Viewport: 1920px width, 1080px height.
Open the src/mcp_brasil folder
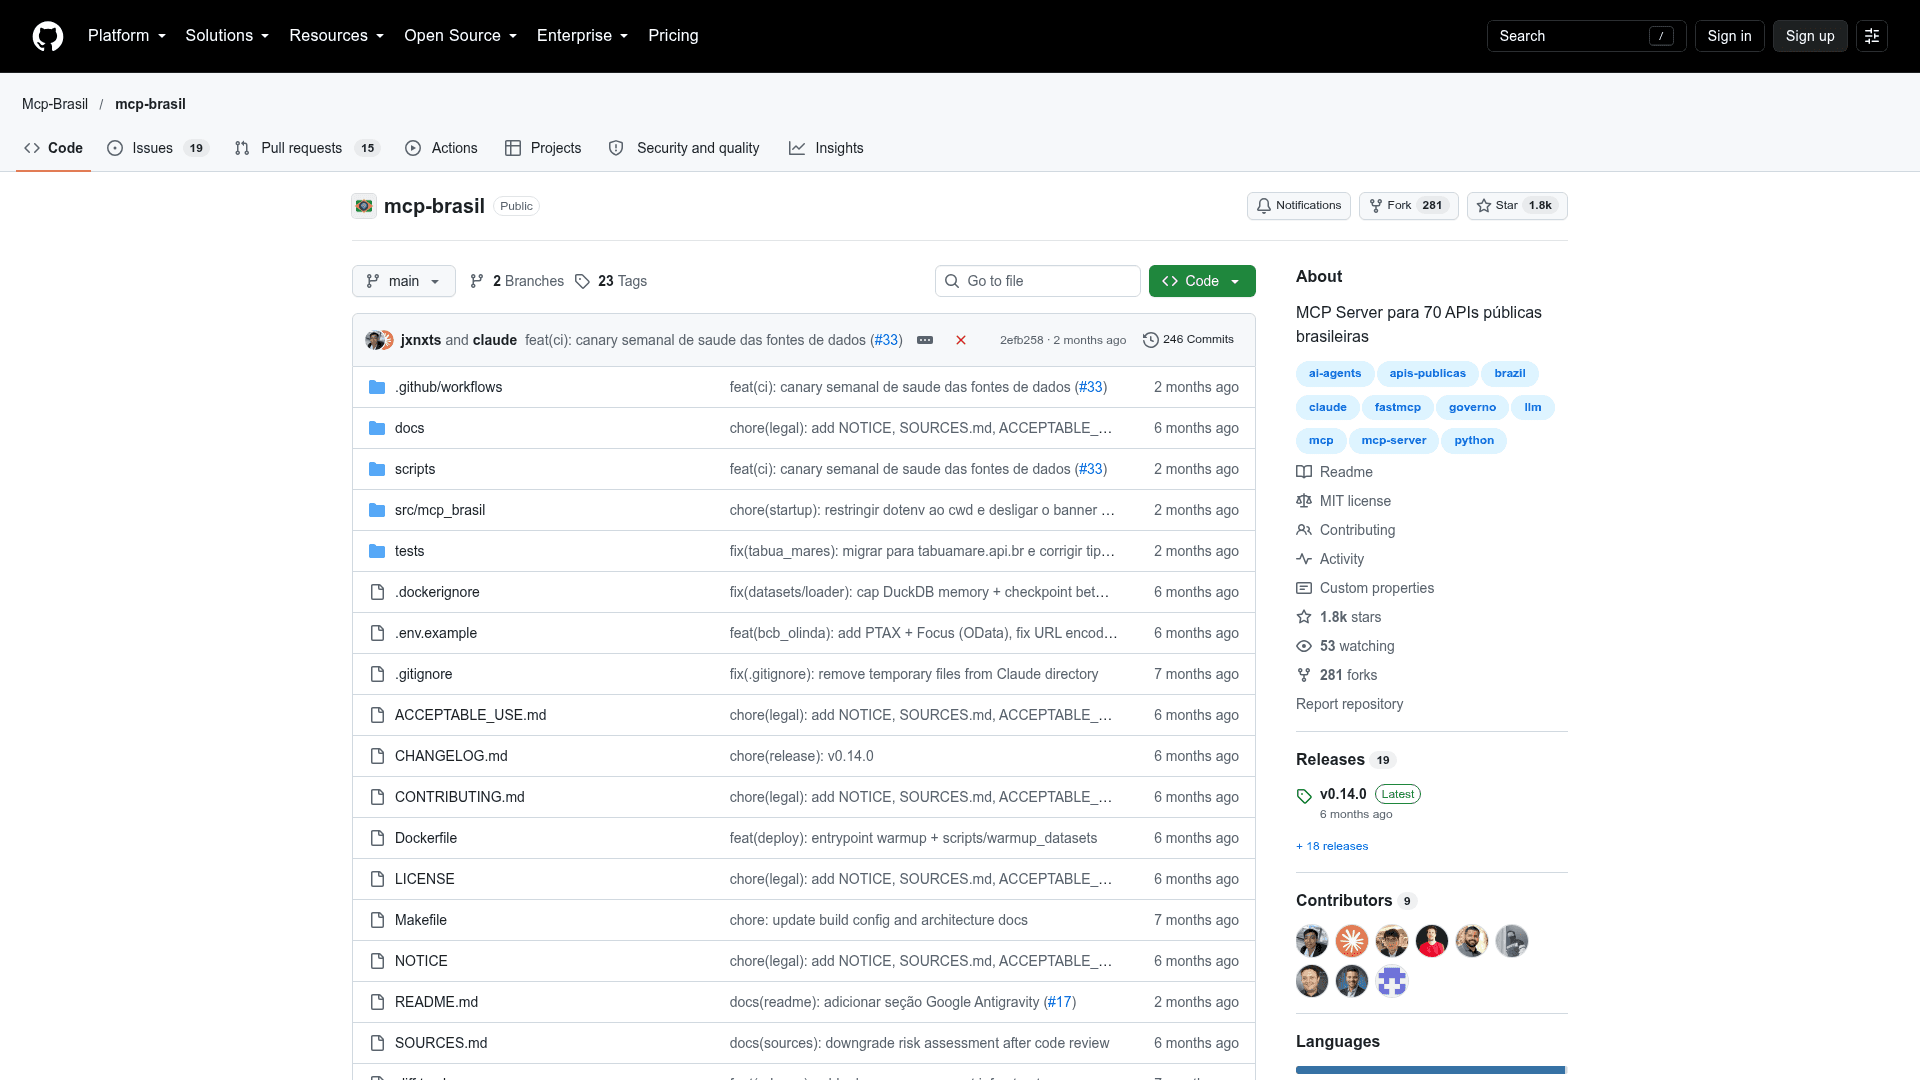tap(440, 510)
